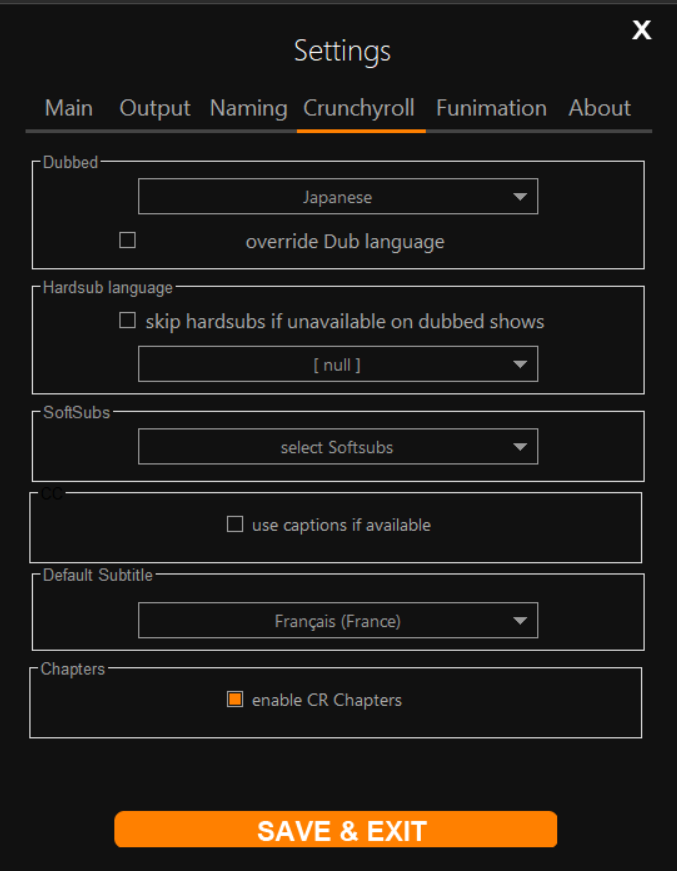Enable override Dub language
The height and width of the screenshot is (871, 677).
[x=127, y=240]
